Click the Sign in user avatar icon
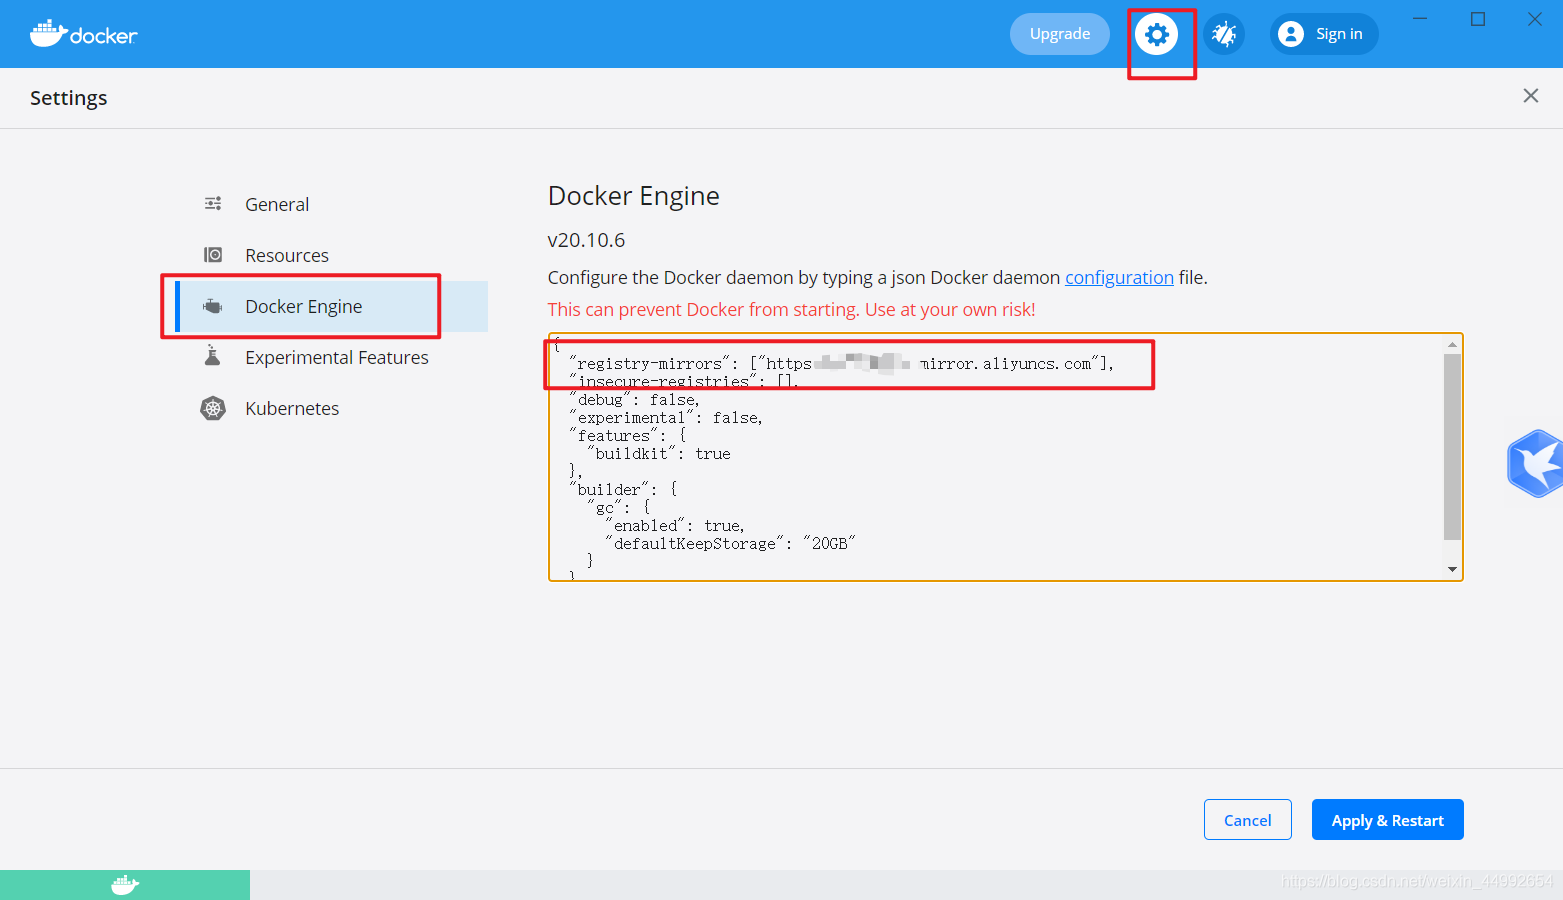This screenshot has height=900, width=1563. (x=1291, y=34)
